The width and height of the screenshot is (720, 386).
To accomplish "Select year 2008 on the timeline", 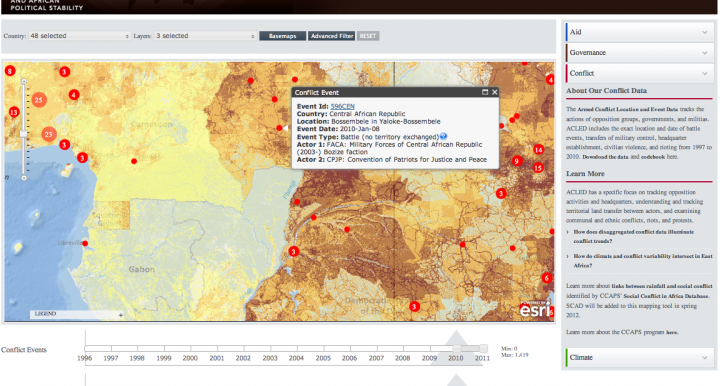I will point(403,358).
